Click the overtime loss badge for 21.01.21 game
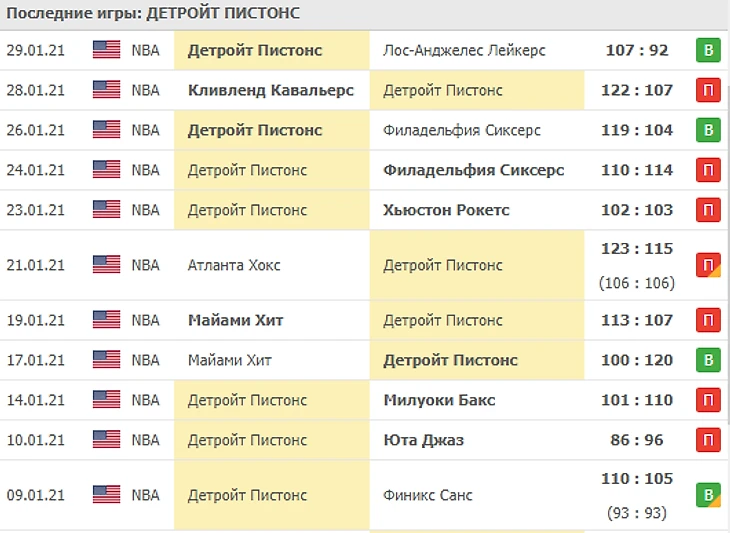 pyautogui.click(x=708, y=265)
